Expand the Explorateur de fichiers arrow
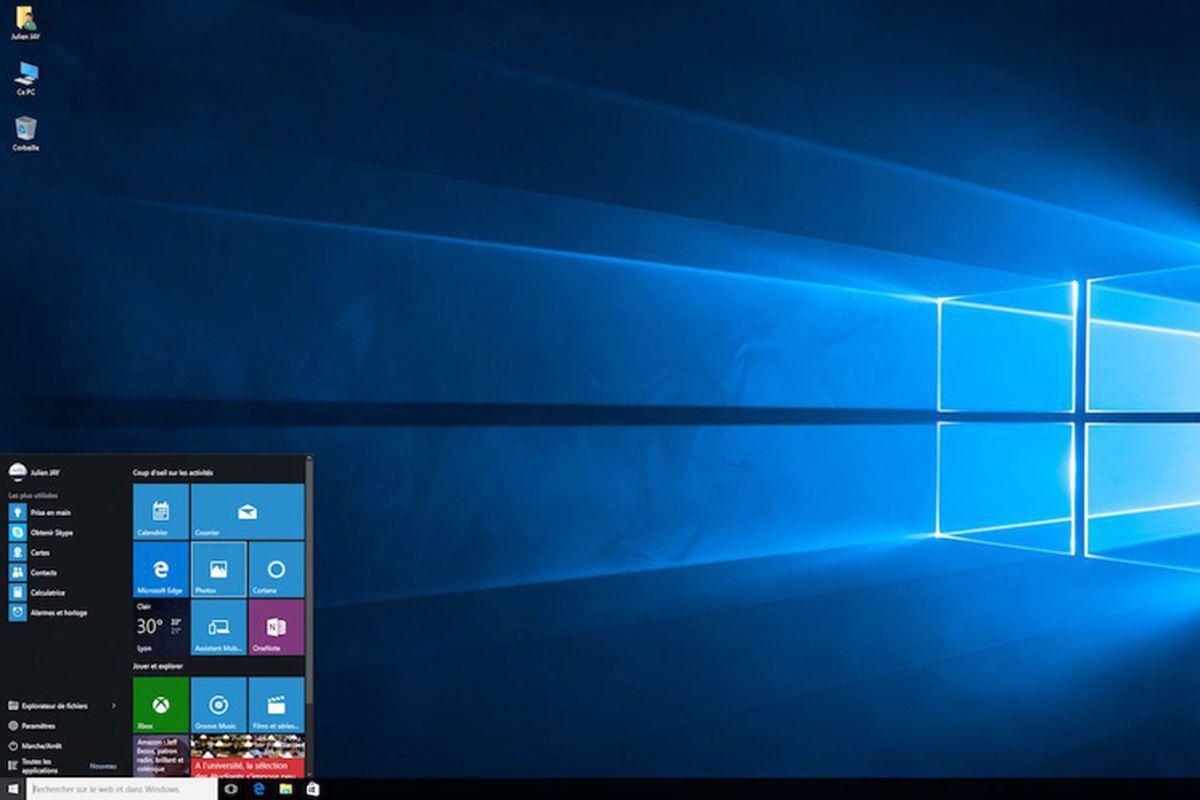This screenshot has height=800, width=1200. point(113,706)
